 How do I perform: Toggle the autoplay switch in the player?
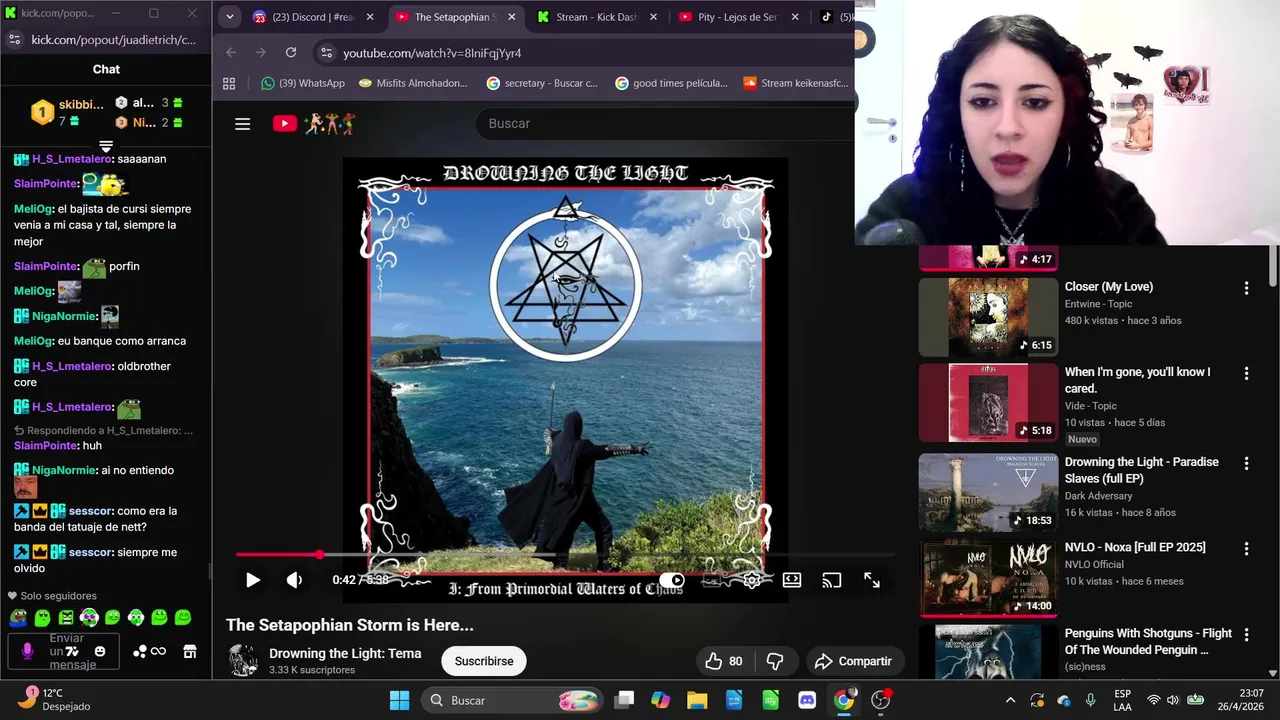672,580
